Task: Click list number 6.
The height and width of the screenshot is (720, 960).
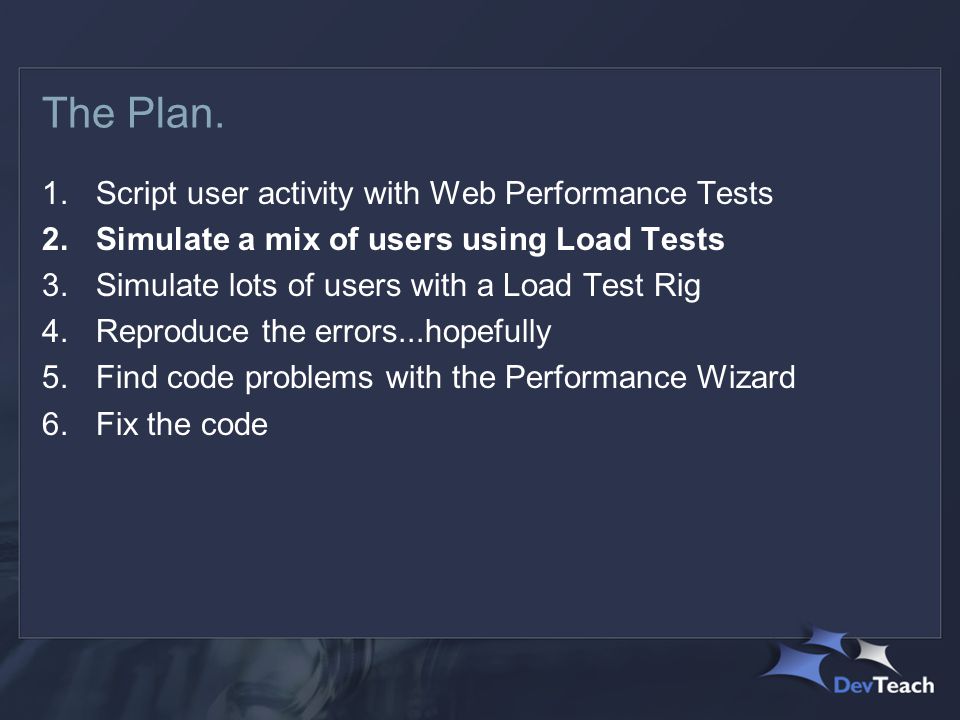Action: [x=54, y=424]
